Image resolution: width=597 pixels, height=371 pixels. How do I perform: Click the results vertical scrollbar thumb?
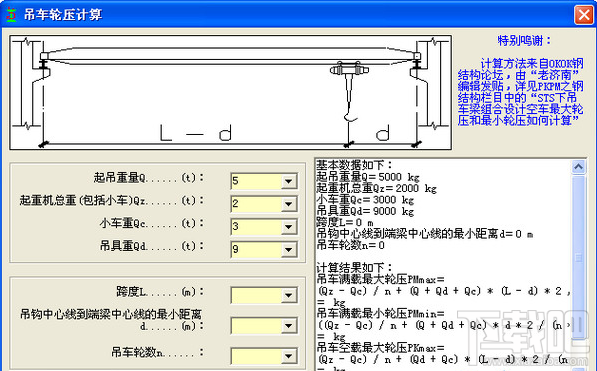coord(578,257)
